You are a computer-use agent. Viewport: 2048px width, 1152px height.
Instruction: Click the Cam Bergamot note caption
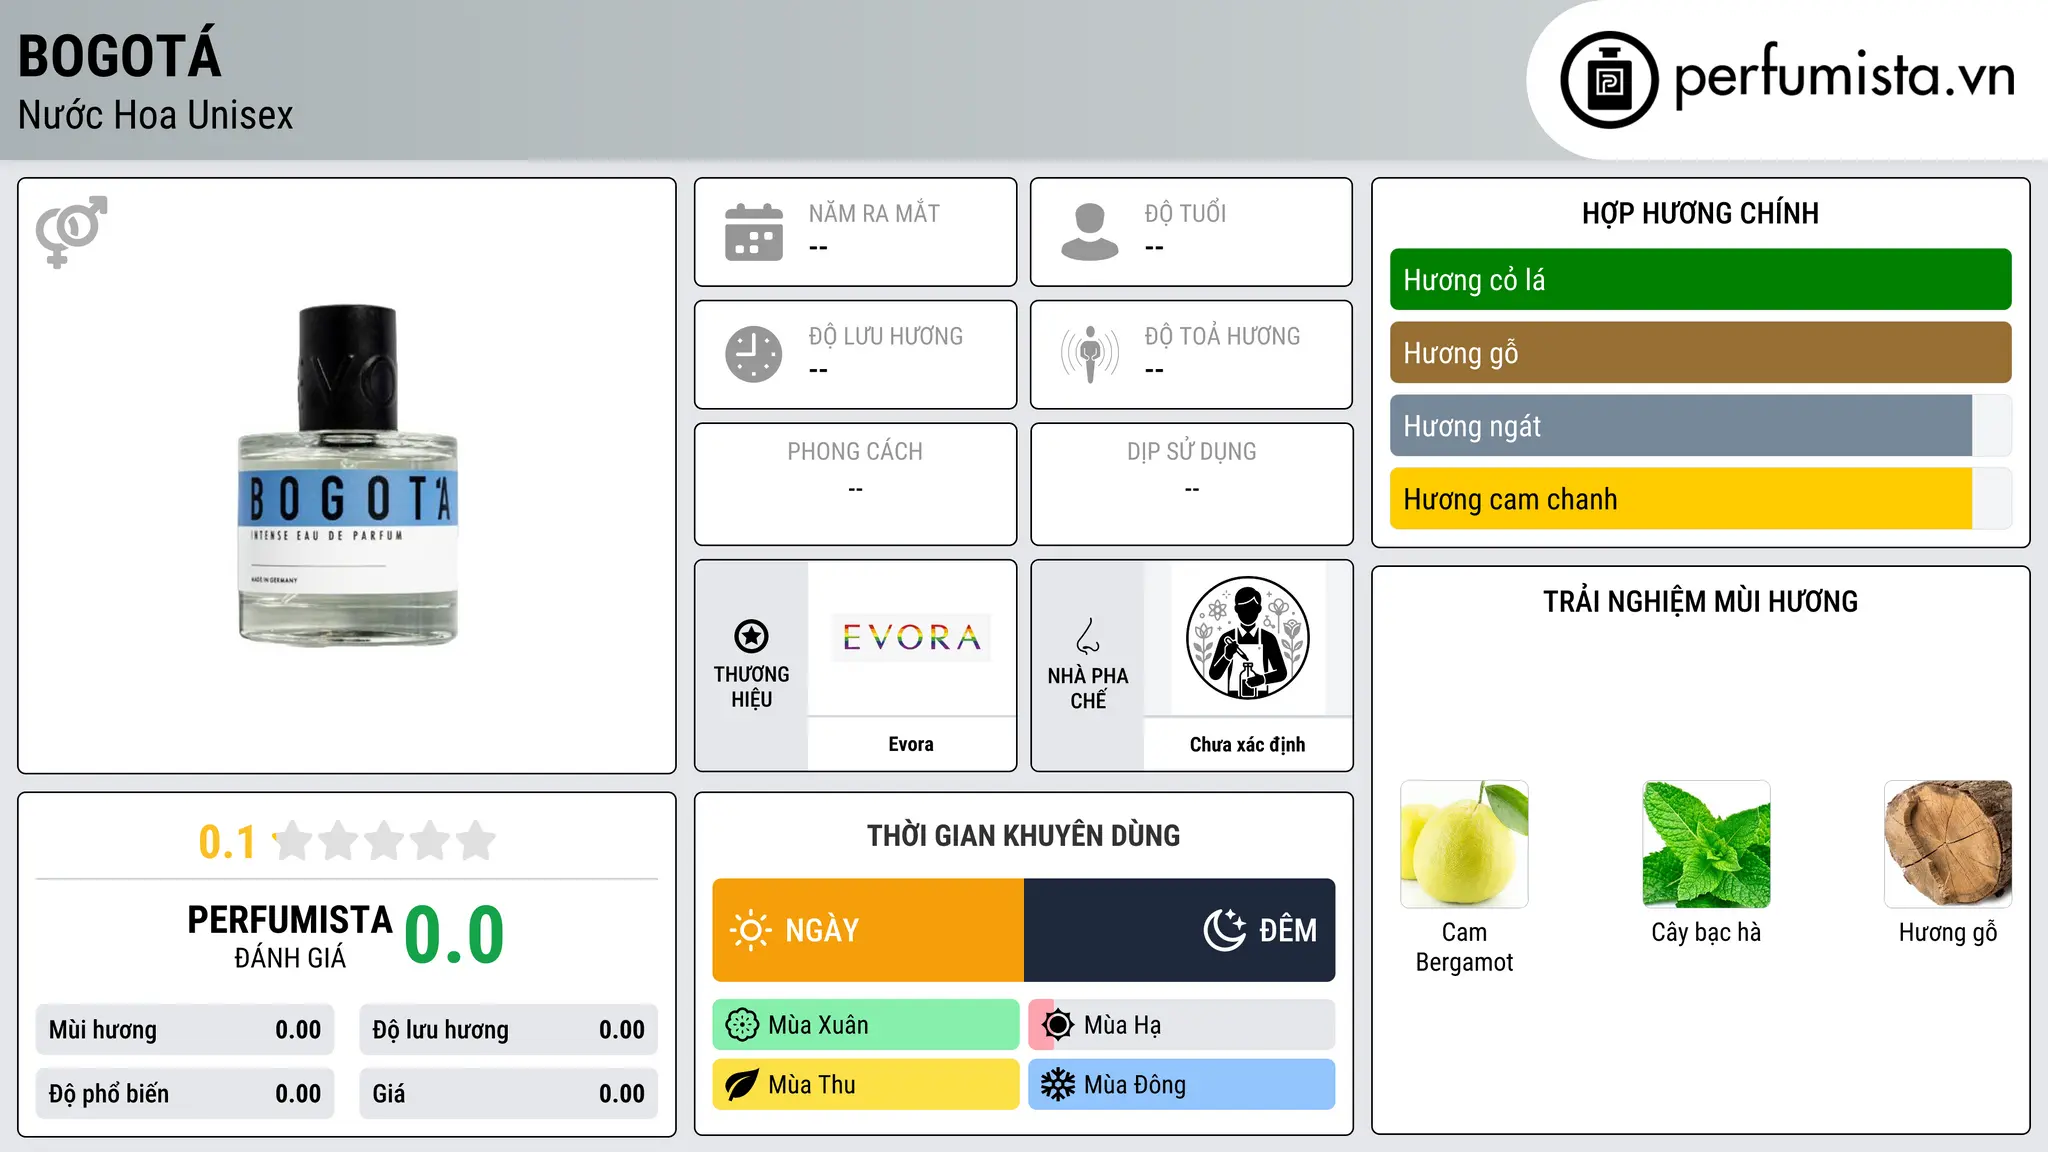(x=1464, y=947)
